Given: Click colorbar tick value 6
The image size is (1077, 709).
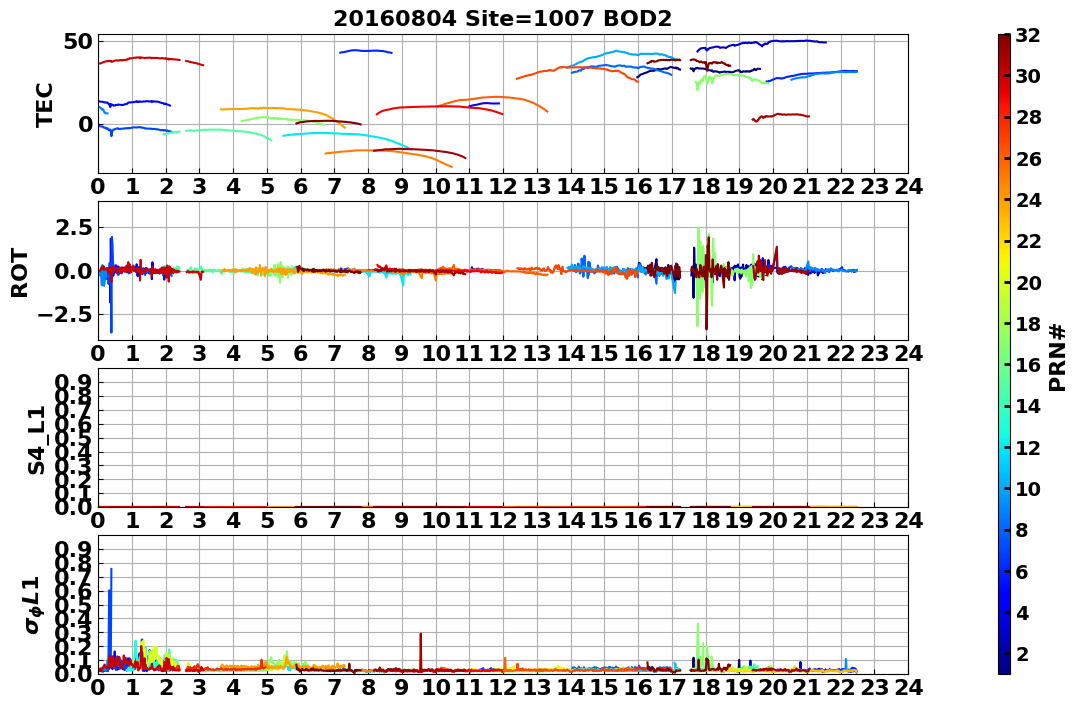Looking at the screenshot, I should [x=1022, y=571].
